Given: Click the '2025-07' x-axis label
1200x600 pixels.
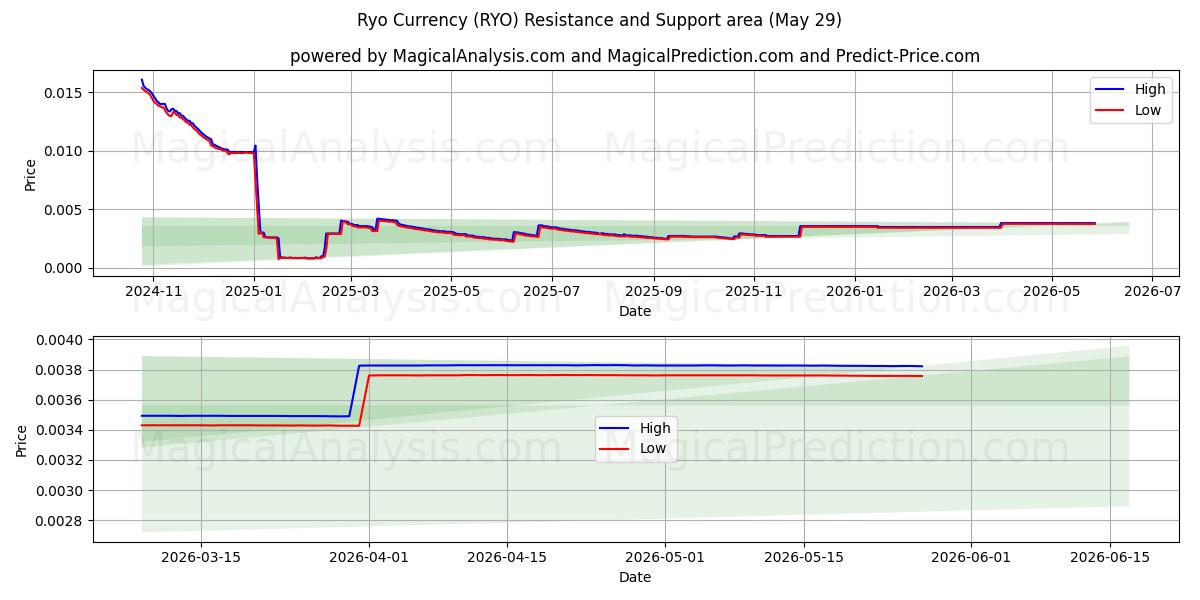Looking at the screenshot, I should tap(552, 291).
